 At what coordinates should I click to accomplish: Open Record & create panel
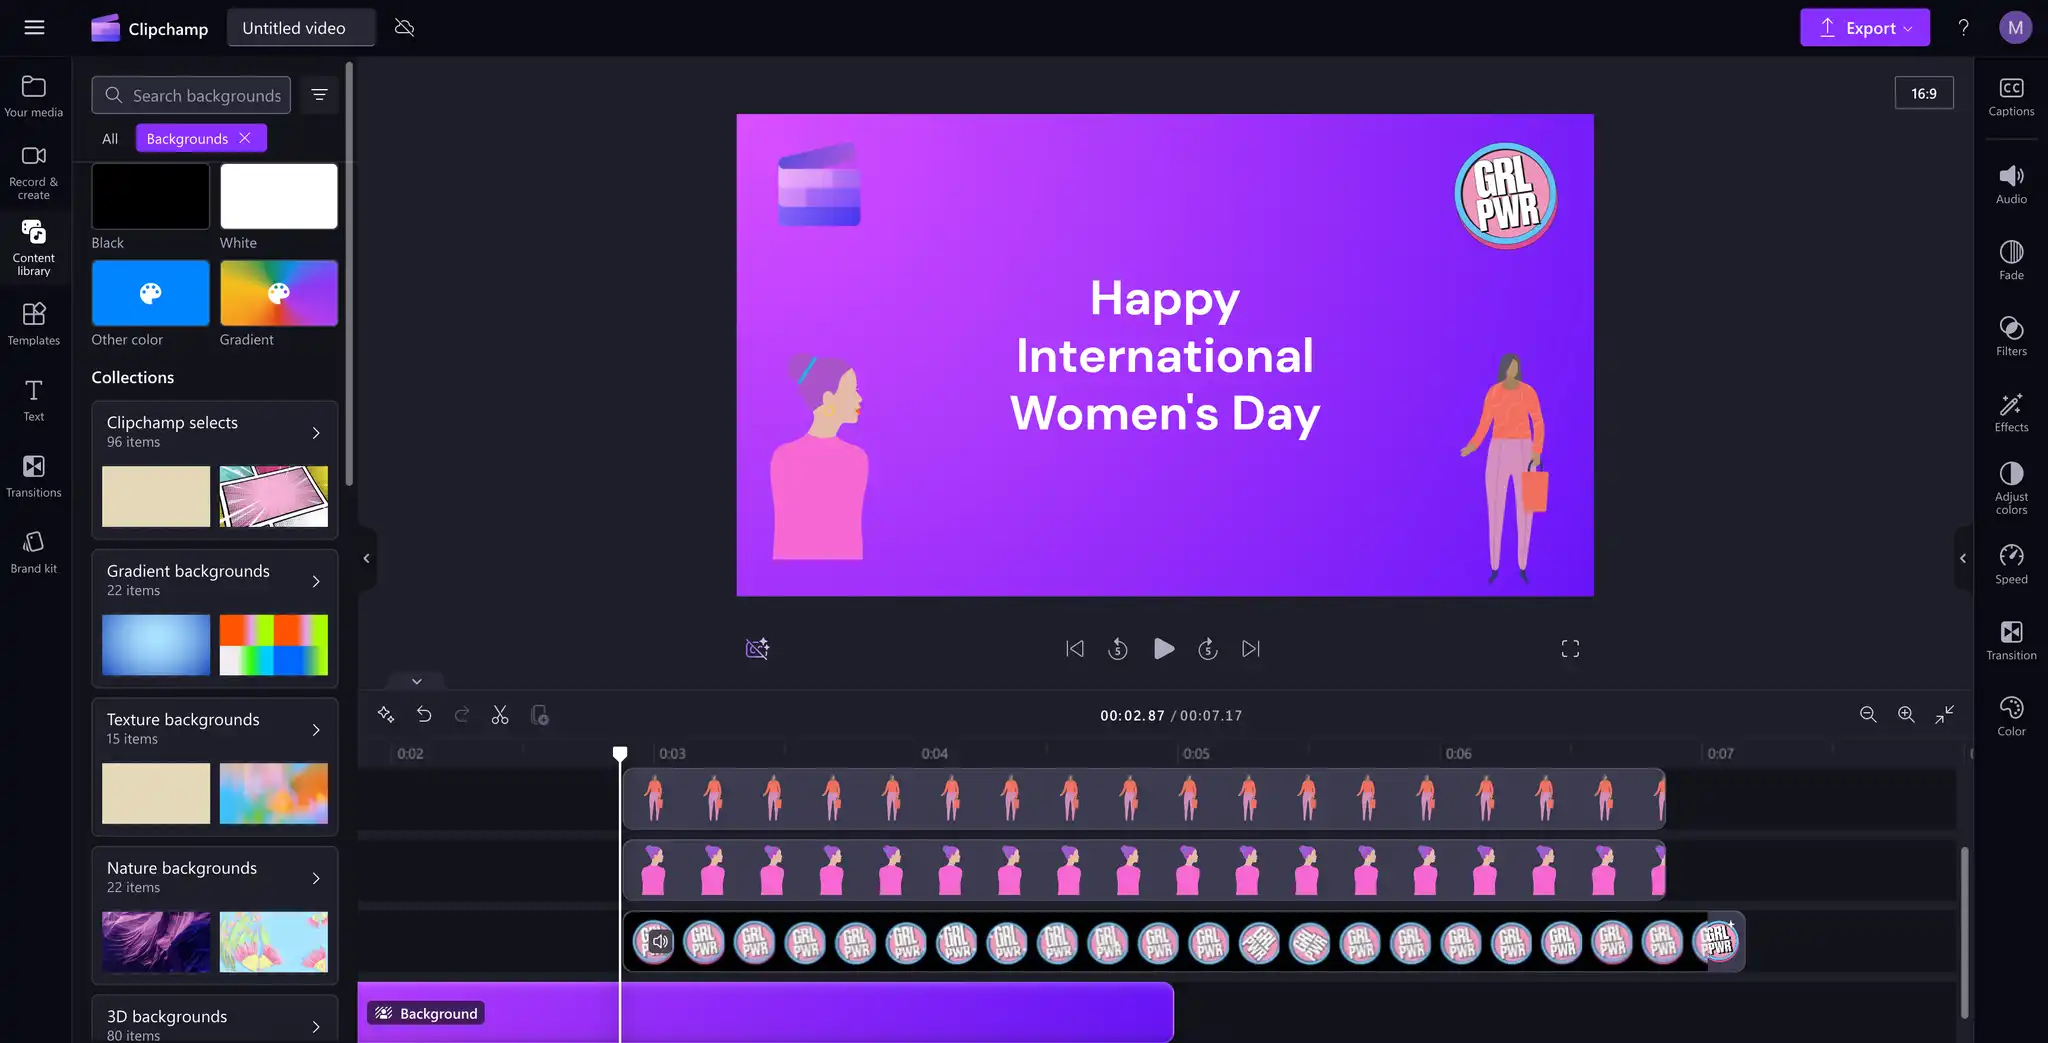pos(34,172)
